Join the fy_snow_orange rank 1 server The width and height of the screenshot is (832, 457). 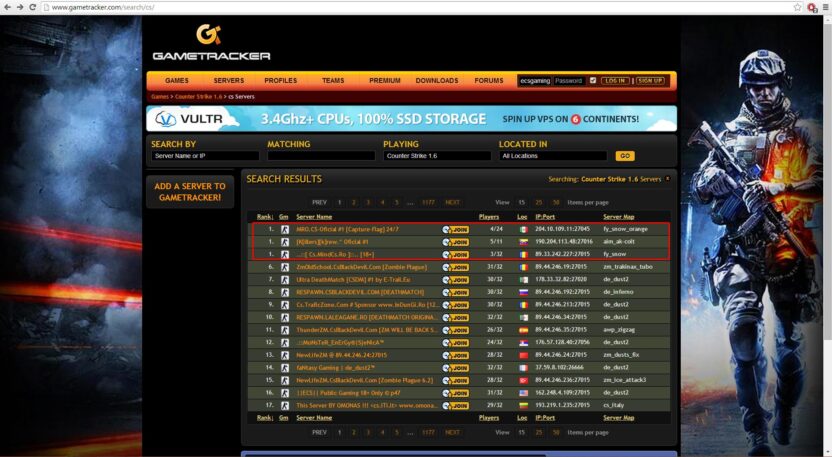pyautogui.click(x=455, y=230)
